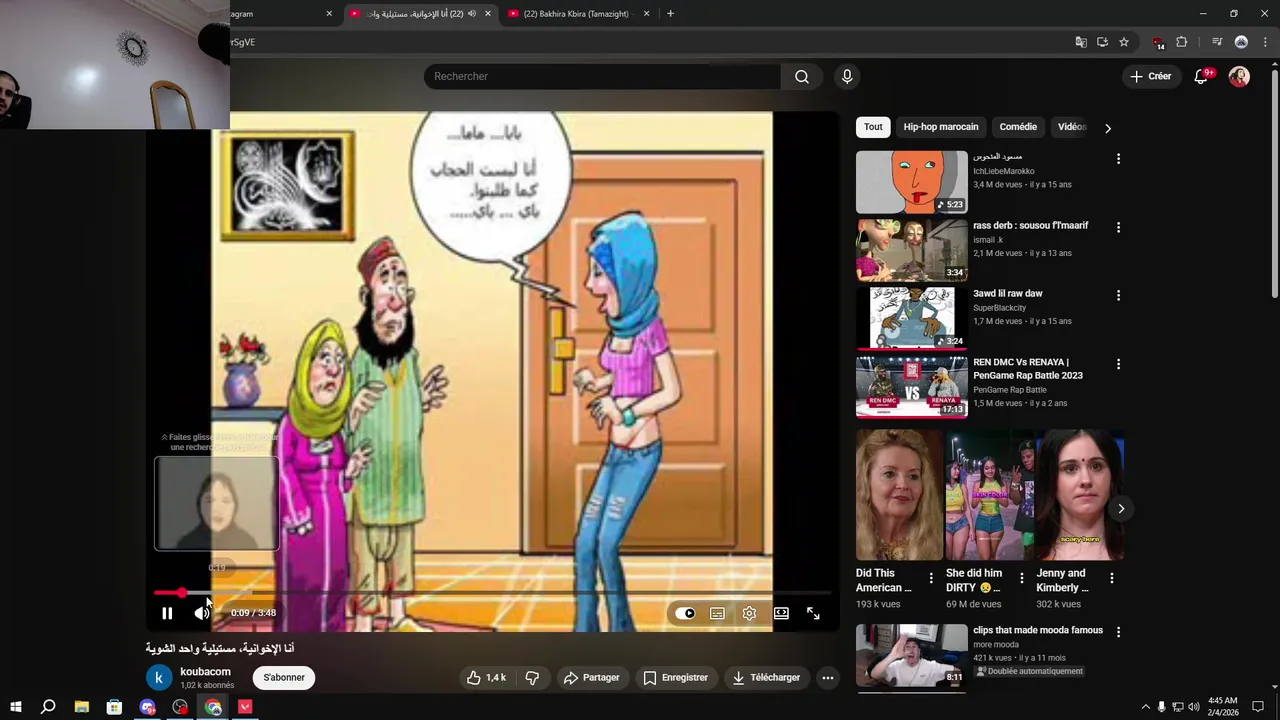Open the taskbar notification center icon
1280x720 pixels.
coord(1258,707)
